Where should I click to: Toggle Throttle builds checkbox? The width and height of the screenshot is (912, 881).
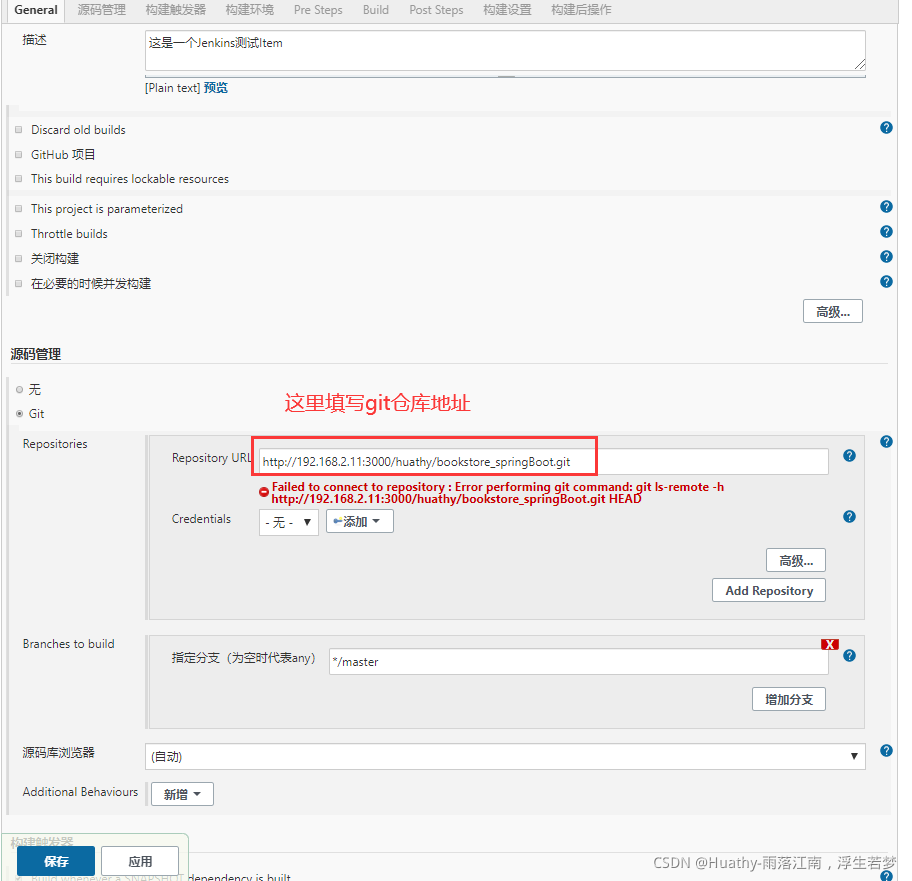click(x=19, y=234)
